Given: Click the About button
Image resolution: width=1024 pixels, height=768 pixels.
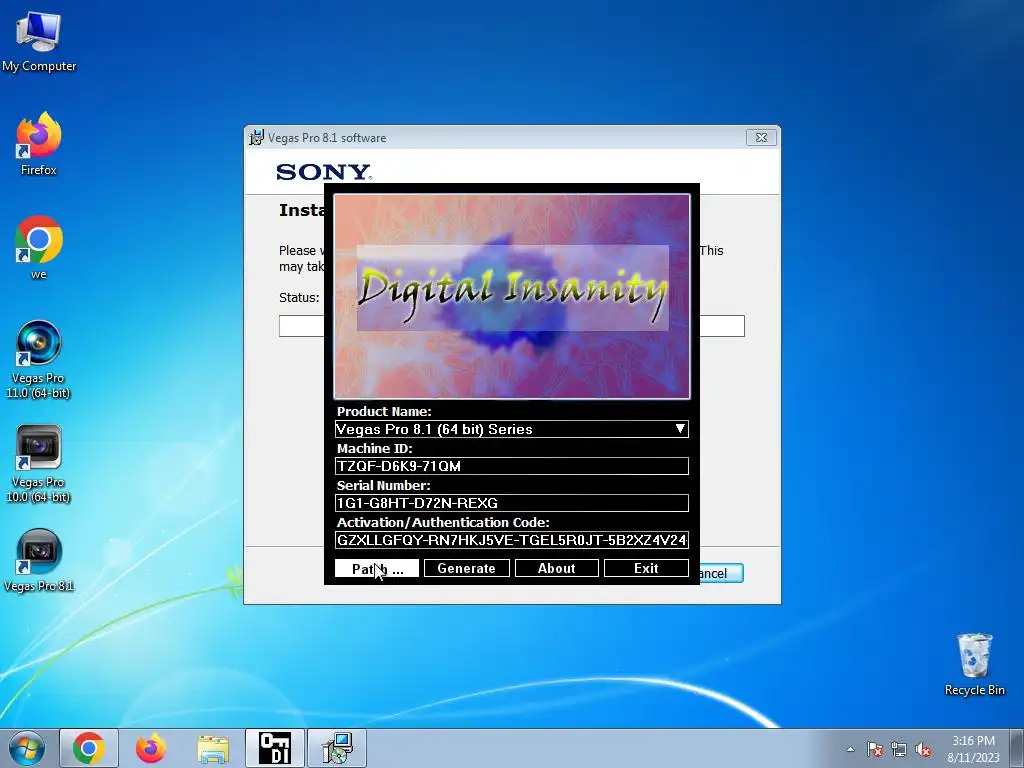Looking at the screenshot, I should coord(556,568).
